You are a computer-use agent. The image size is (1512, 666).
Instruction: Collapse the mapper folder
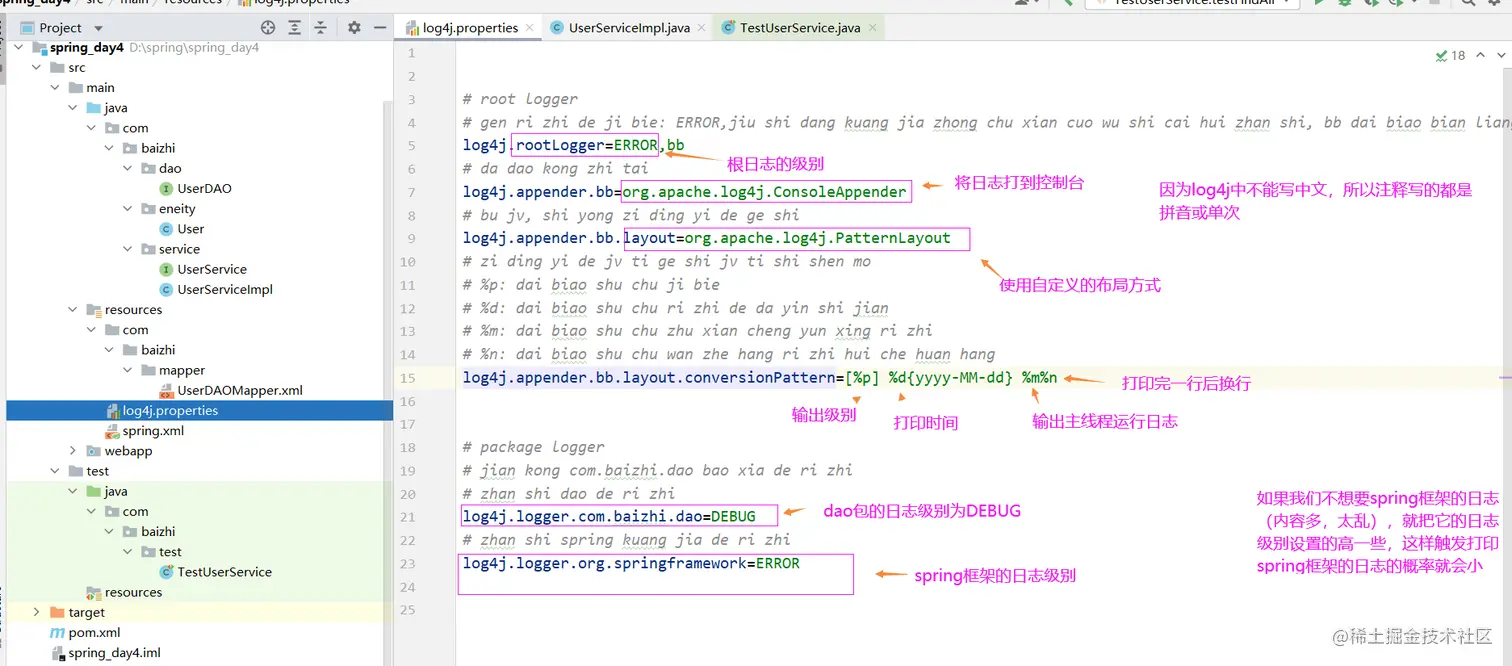(127, 370)
